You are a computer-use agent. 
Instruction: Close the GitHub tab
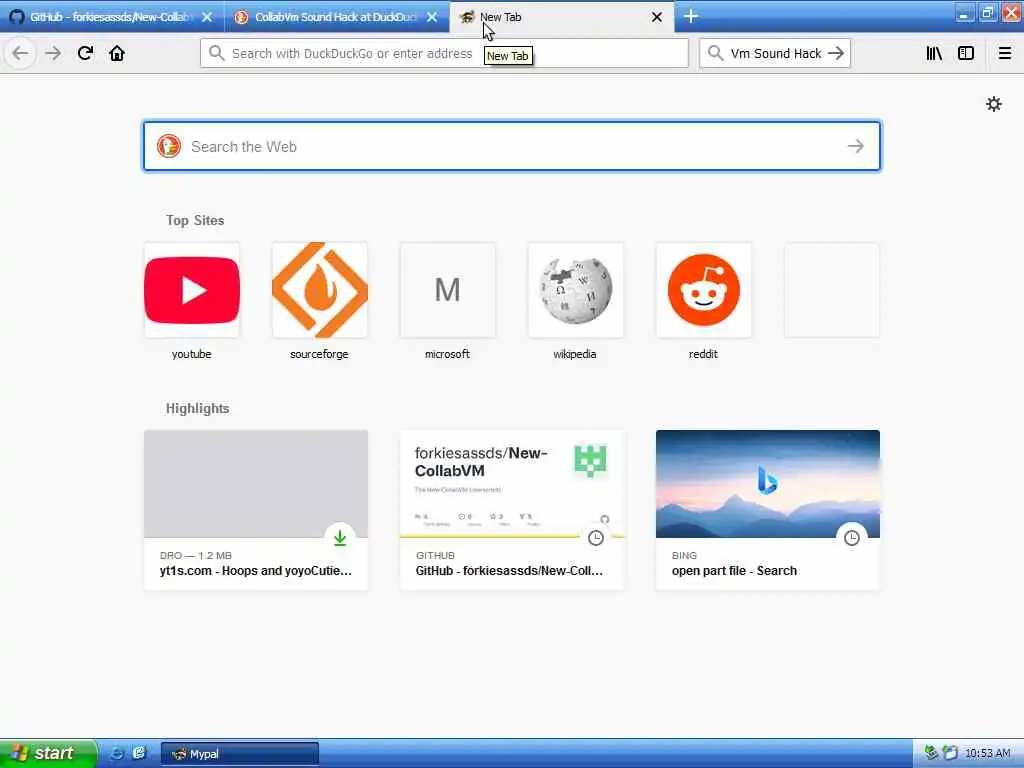(207, 17)
